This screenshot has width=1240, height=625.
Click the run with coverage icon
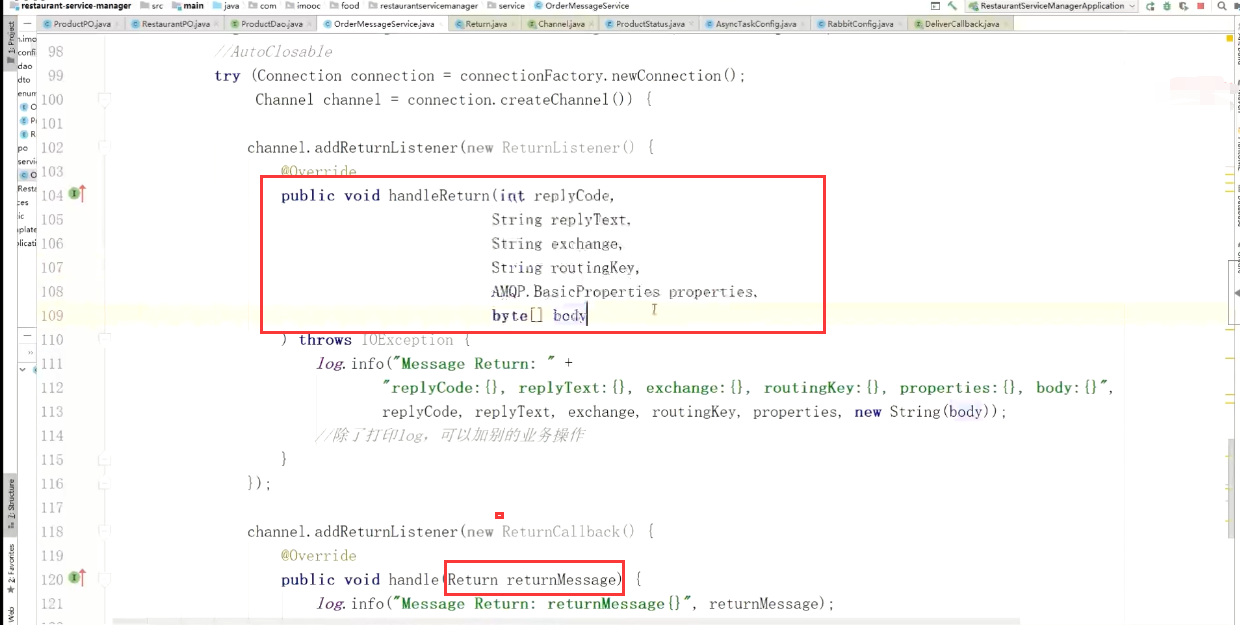[x=1183, y=6]
